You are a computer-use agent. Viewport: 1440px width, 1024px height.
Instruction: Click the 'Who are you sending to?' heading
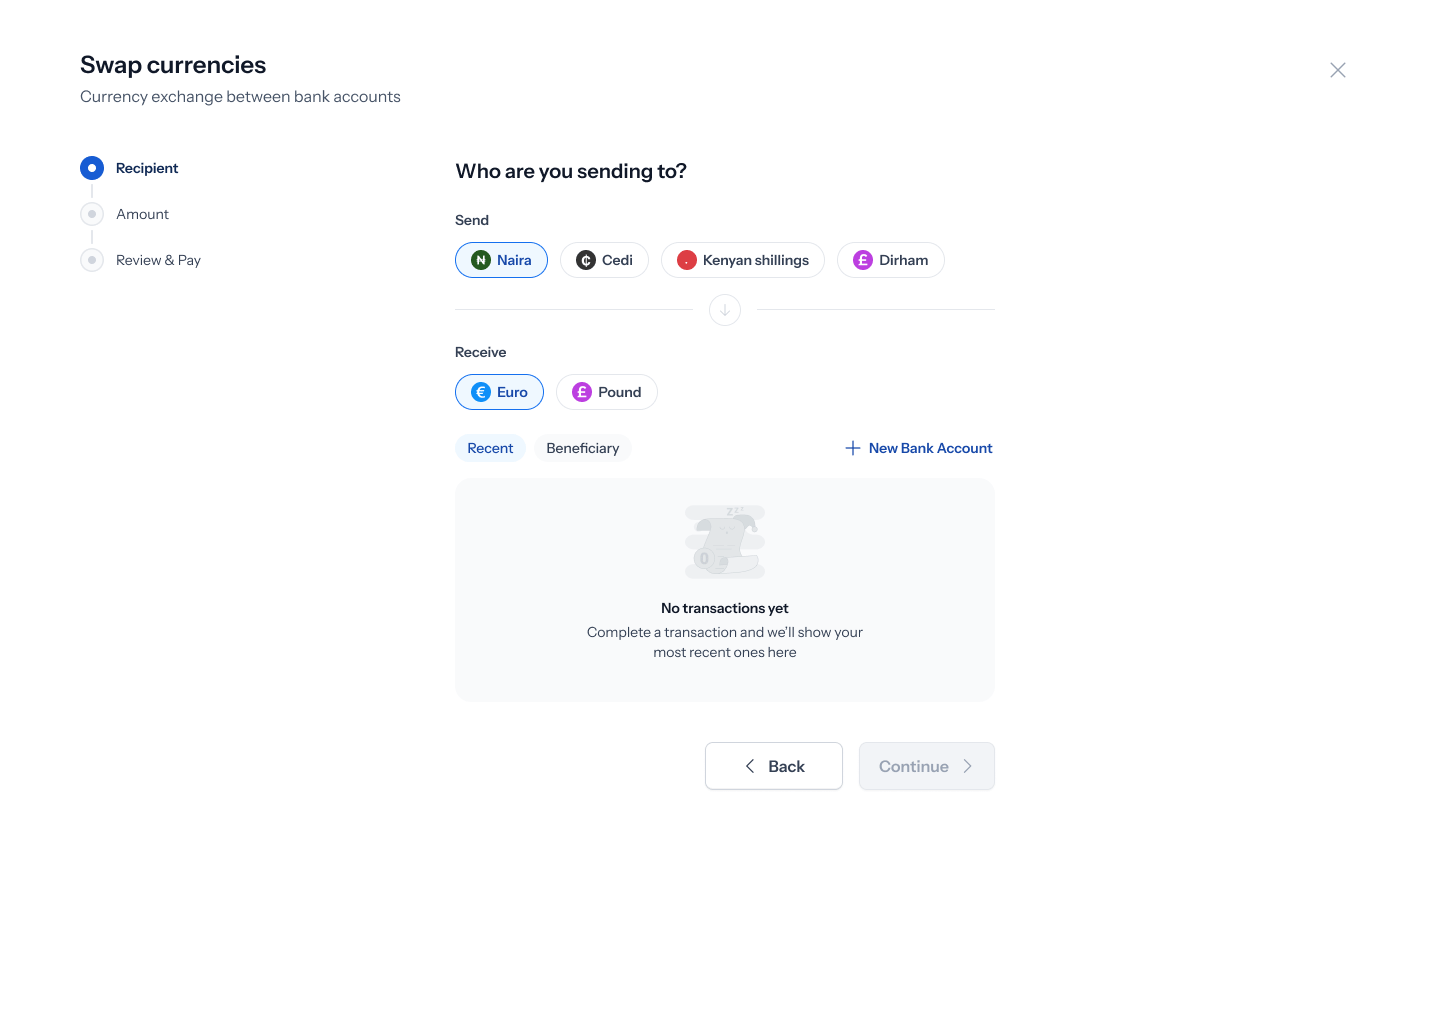(571, 171)
